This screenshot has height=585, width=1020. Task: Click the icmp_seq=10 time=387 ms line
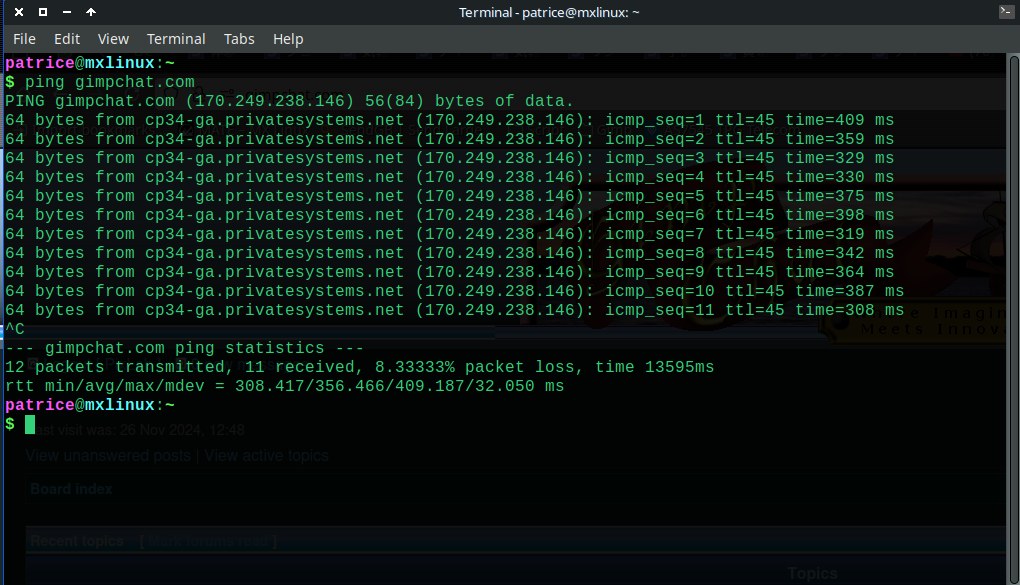(x=455, y=291)
